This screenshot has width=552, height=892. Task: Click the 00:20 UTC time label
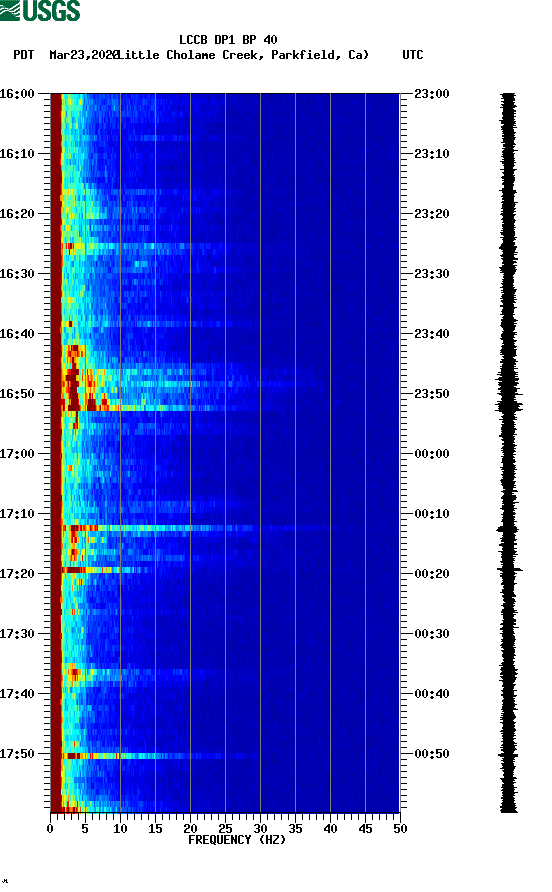coord(432,574)
